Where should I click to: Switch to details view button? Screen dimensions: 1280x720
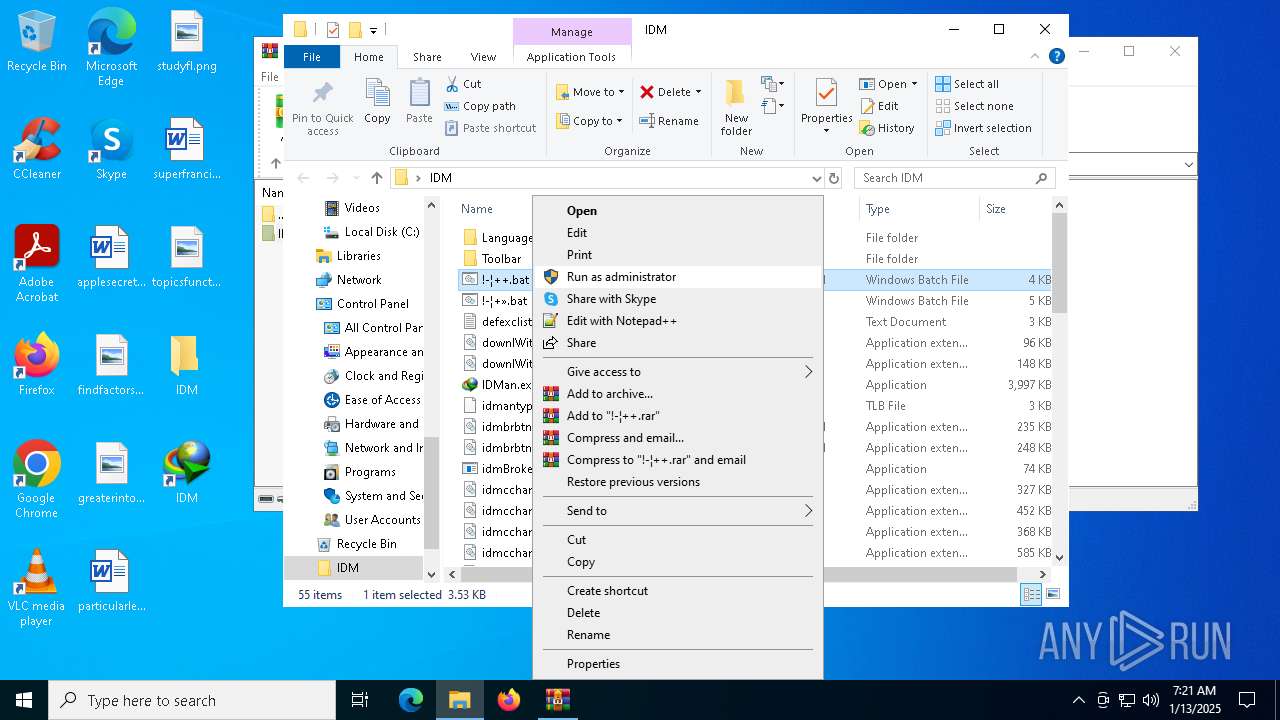pyautogui.click(x=1031, y=595)
